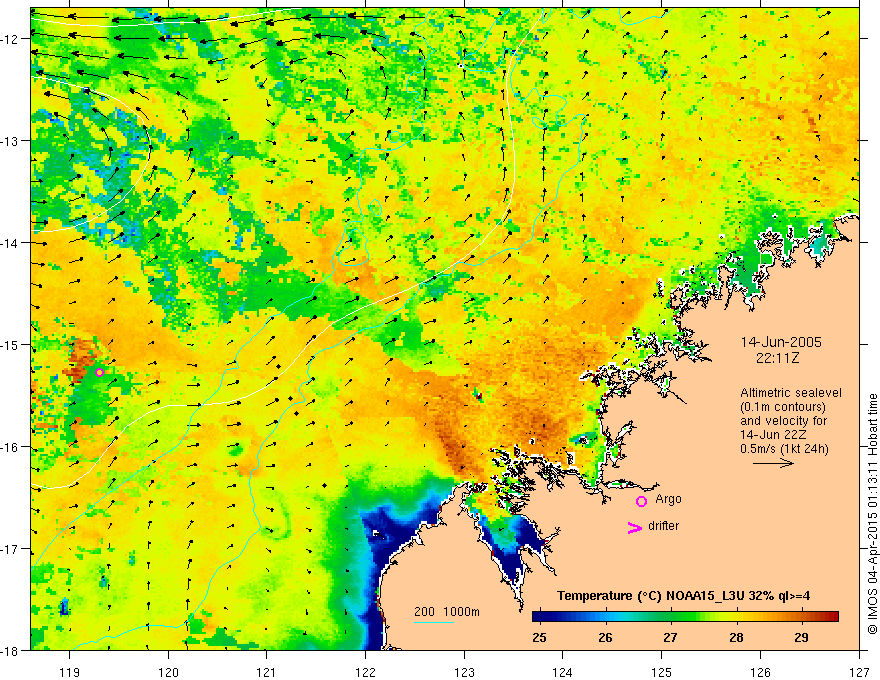Click the longitude axis label '120'

[x=168, y=672]
